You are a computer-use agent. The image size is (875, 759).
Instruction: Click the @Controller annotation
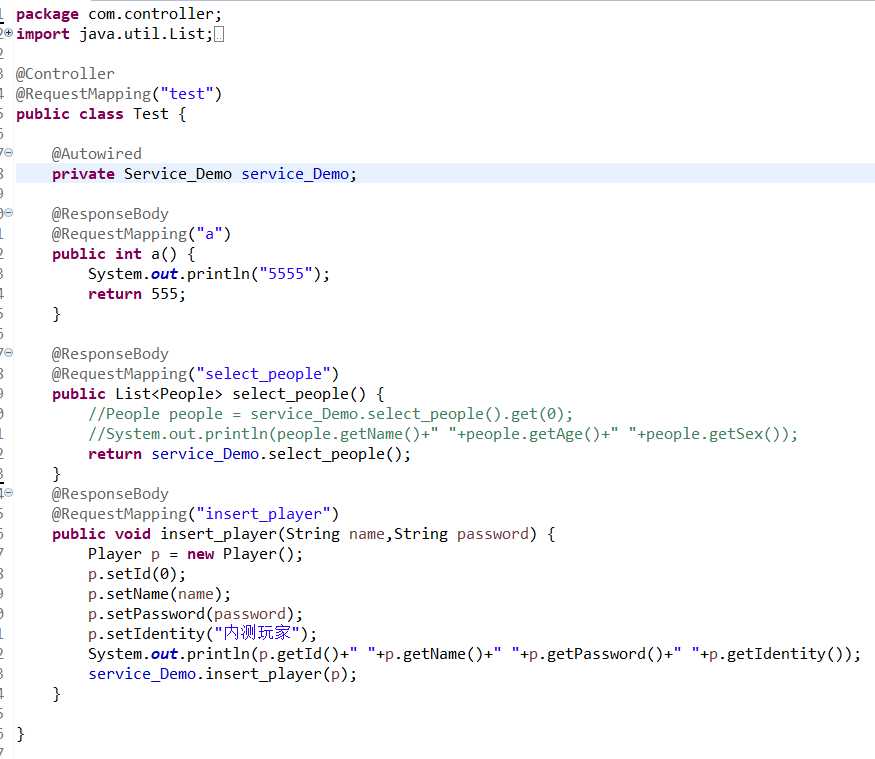(x=65, y=74)
